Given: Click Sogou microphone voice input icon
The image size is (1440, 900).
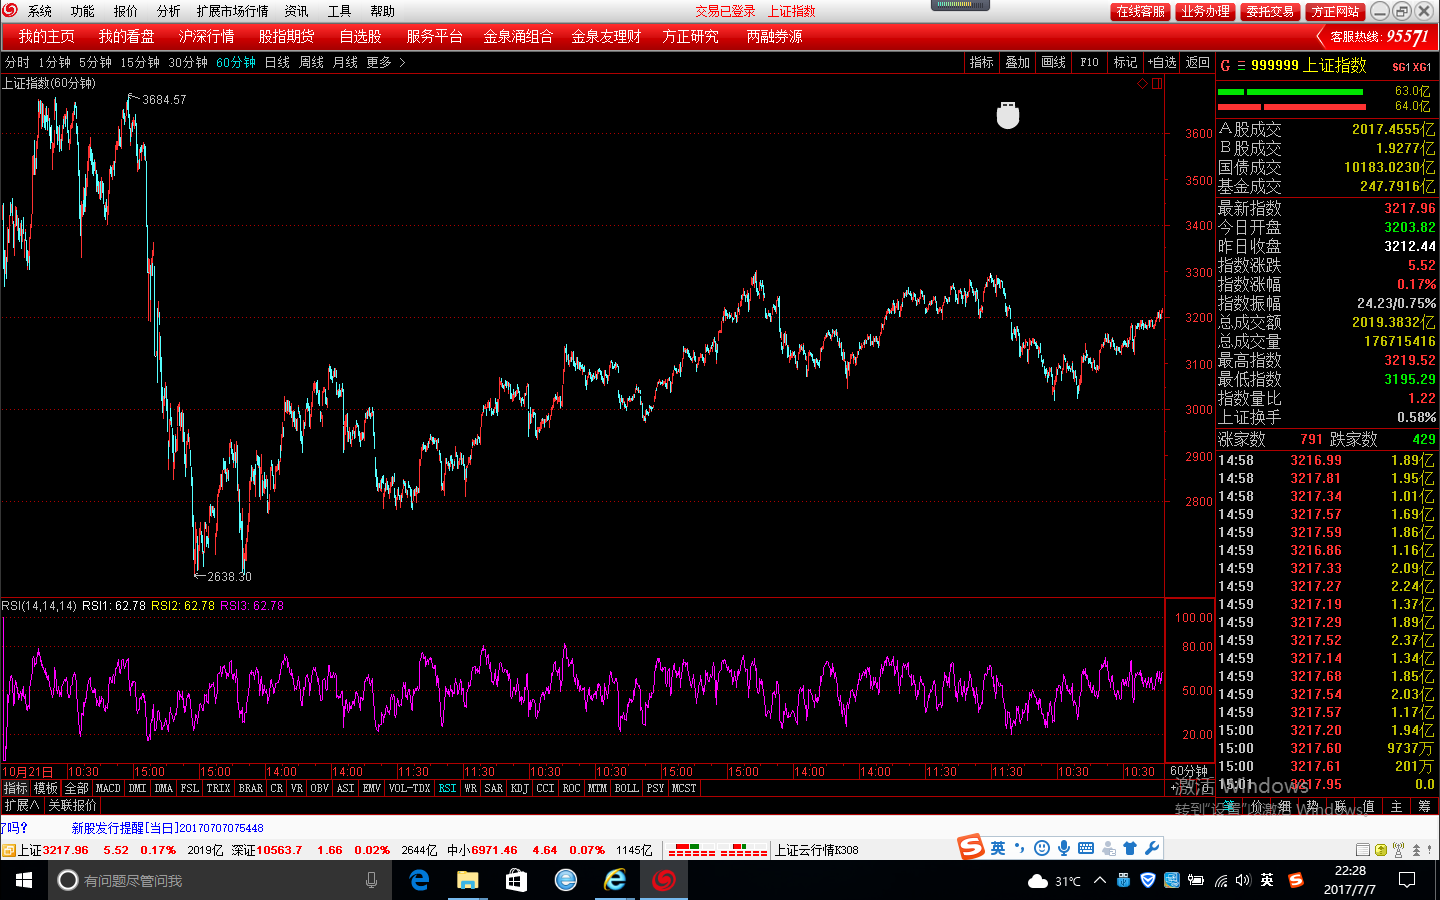Looking at the screenshot, I should click(1064, 848).
